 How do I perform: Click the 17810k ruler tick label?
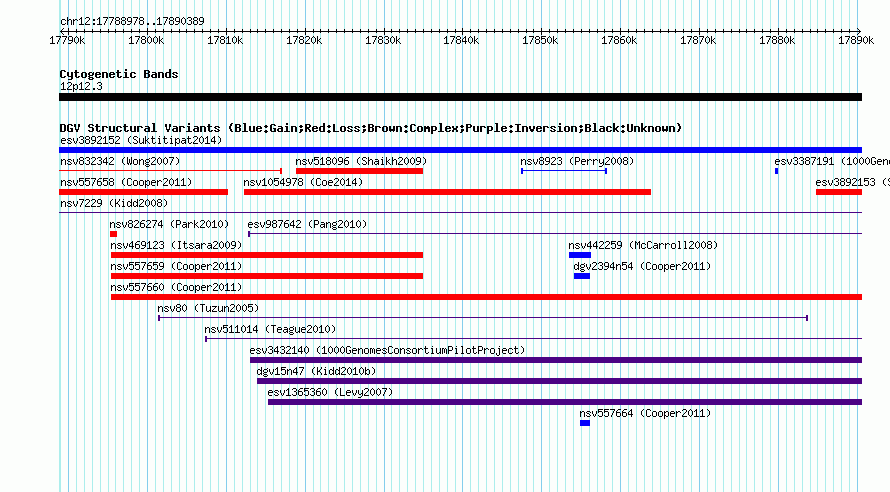[x=225, y=40]
